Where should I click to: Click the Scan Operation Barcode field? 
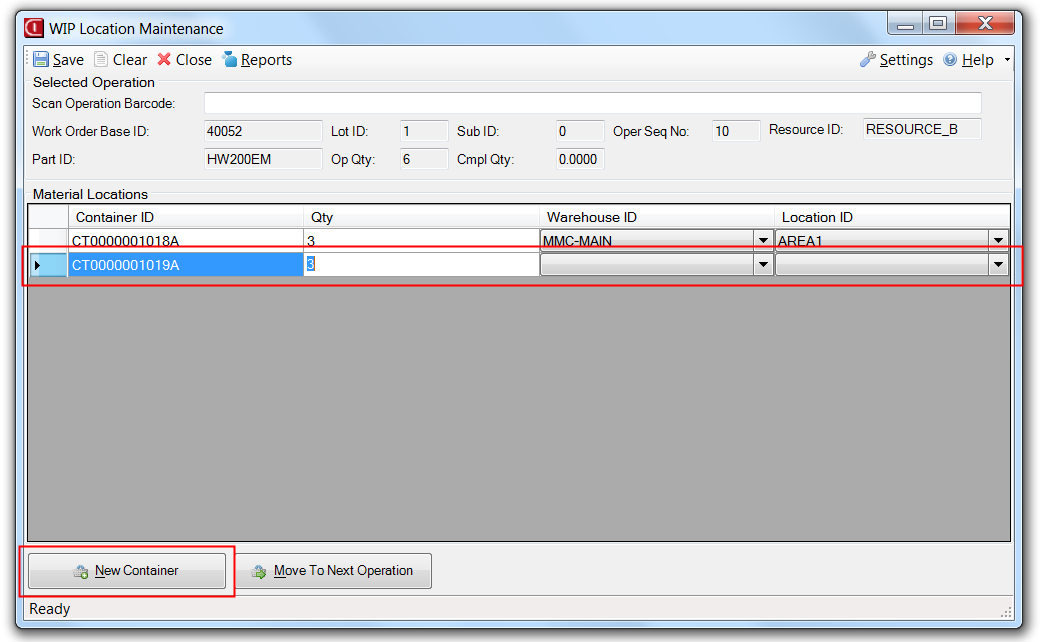pos(592,104)
